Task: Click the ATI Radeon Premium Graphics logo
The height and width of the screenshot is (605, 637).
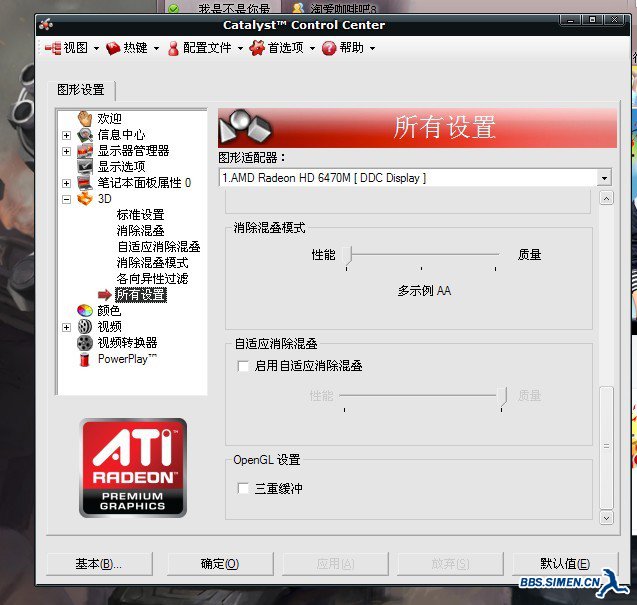Action: [133, 468]
